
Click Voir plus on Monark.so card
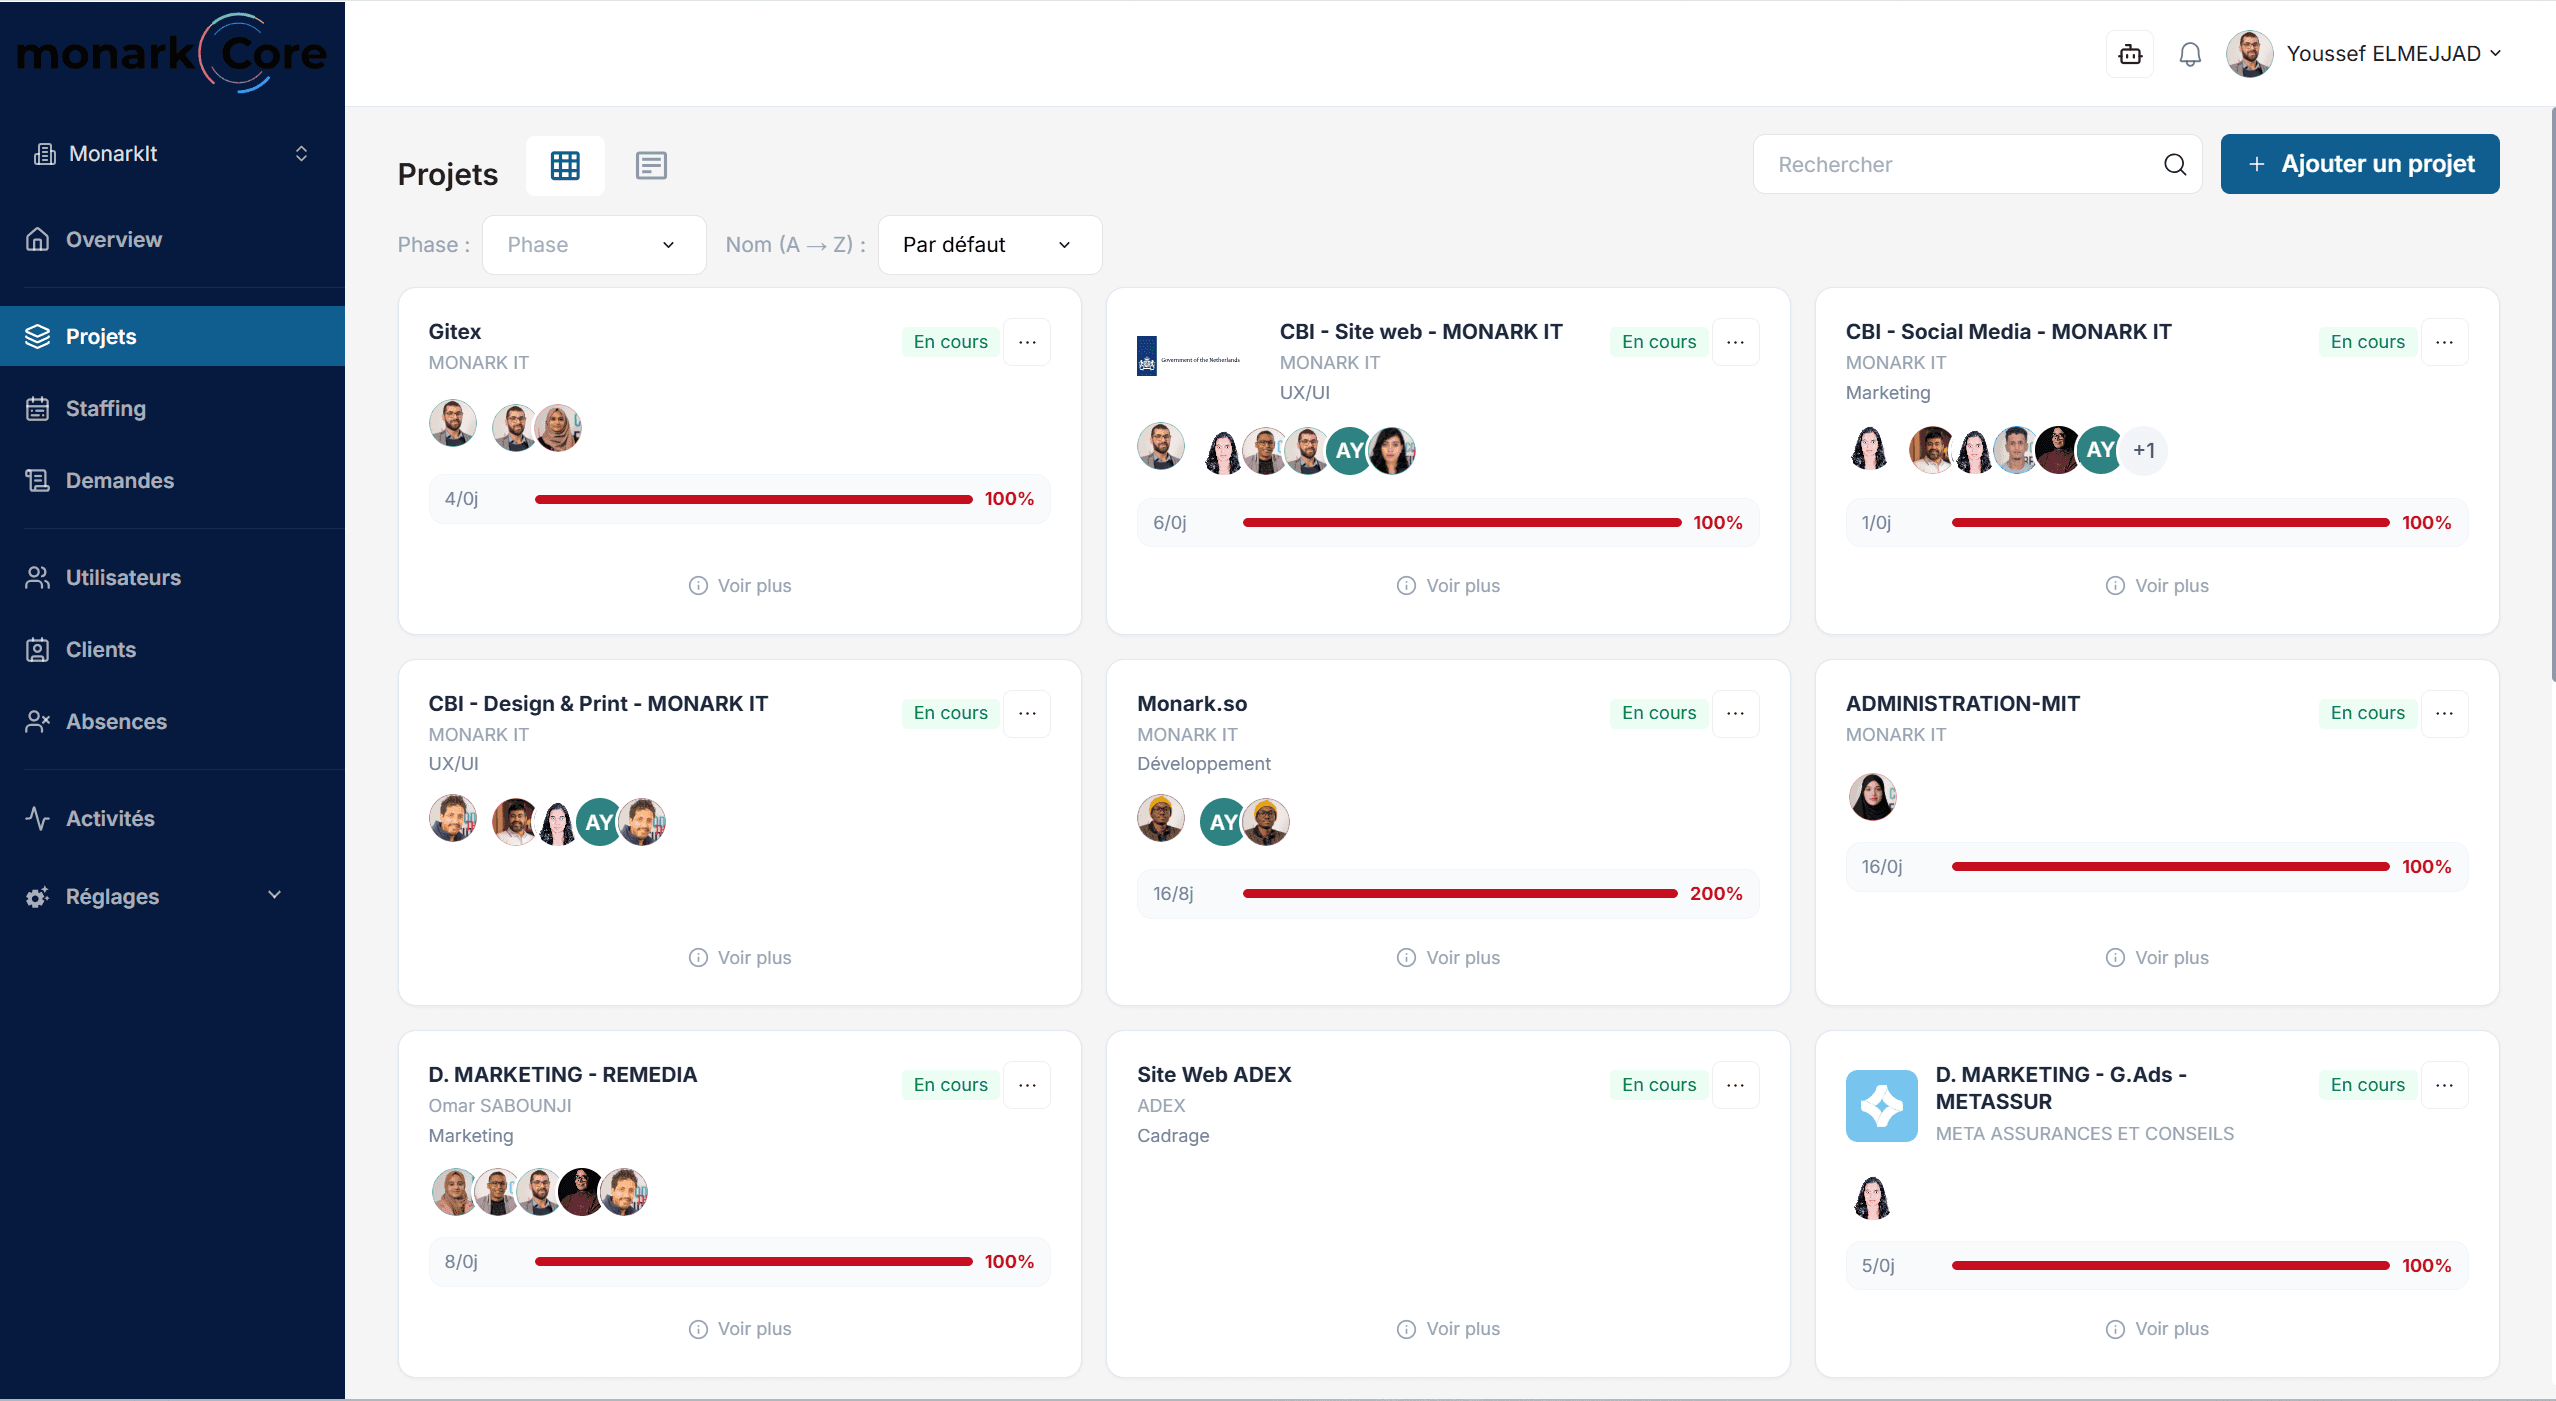(x=1448, y=958)
